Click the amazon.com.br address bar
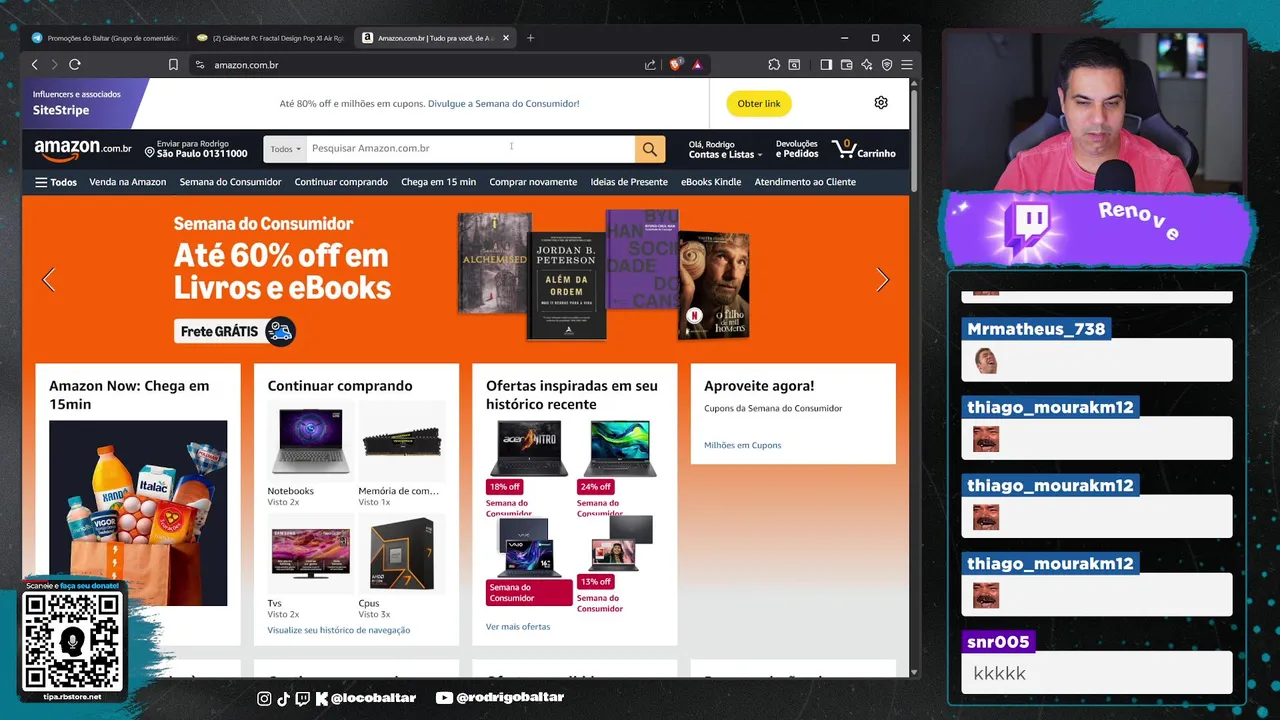The height and width of the screenshot is (720, 1280). 420,65
